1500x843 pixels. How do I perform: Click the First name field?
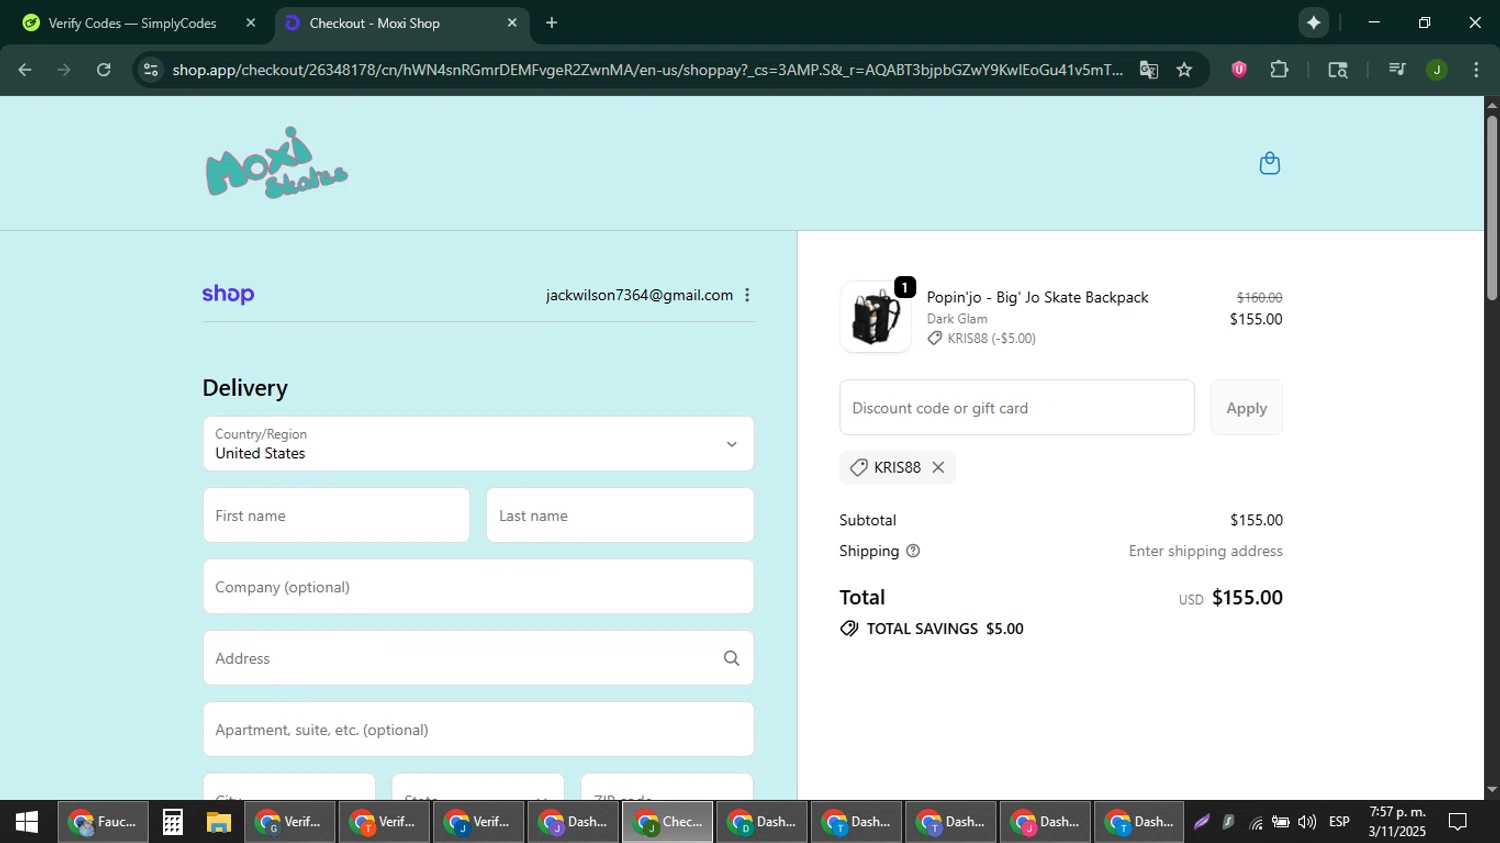[336, 515]
